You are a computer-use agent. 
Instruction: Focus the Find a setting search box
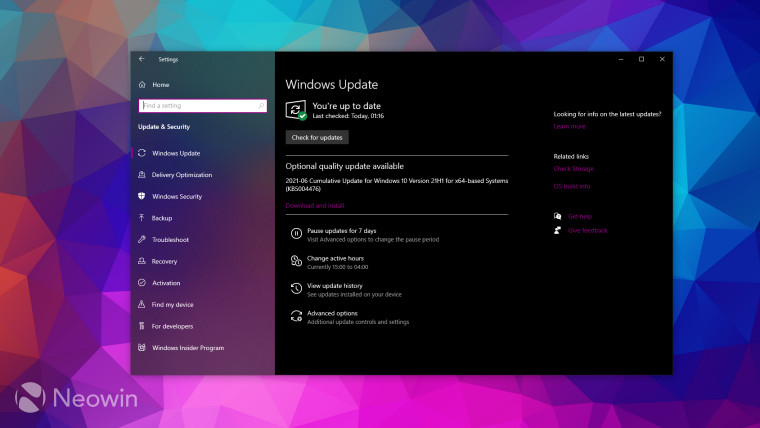[203, 106]
